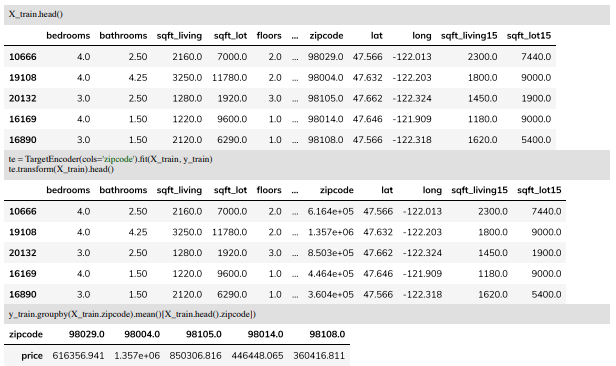
Task: Click the y_train.groupby code cell
Action: [306, 314]
